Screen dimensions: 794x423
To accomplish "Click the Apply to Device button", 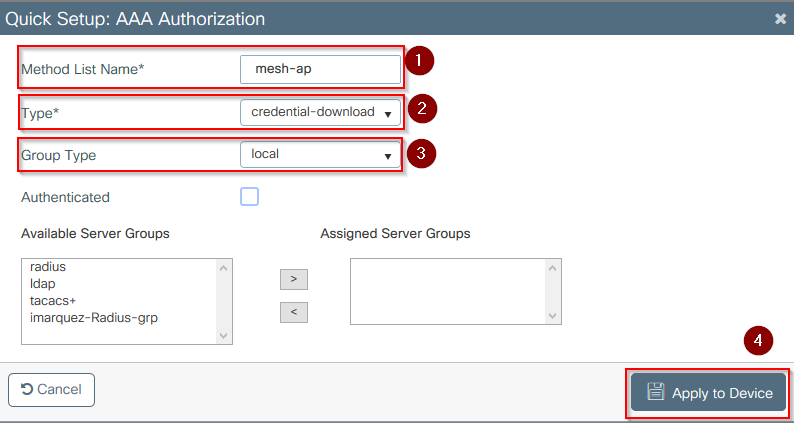I will tap(710, 393).
